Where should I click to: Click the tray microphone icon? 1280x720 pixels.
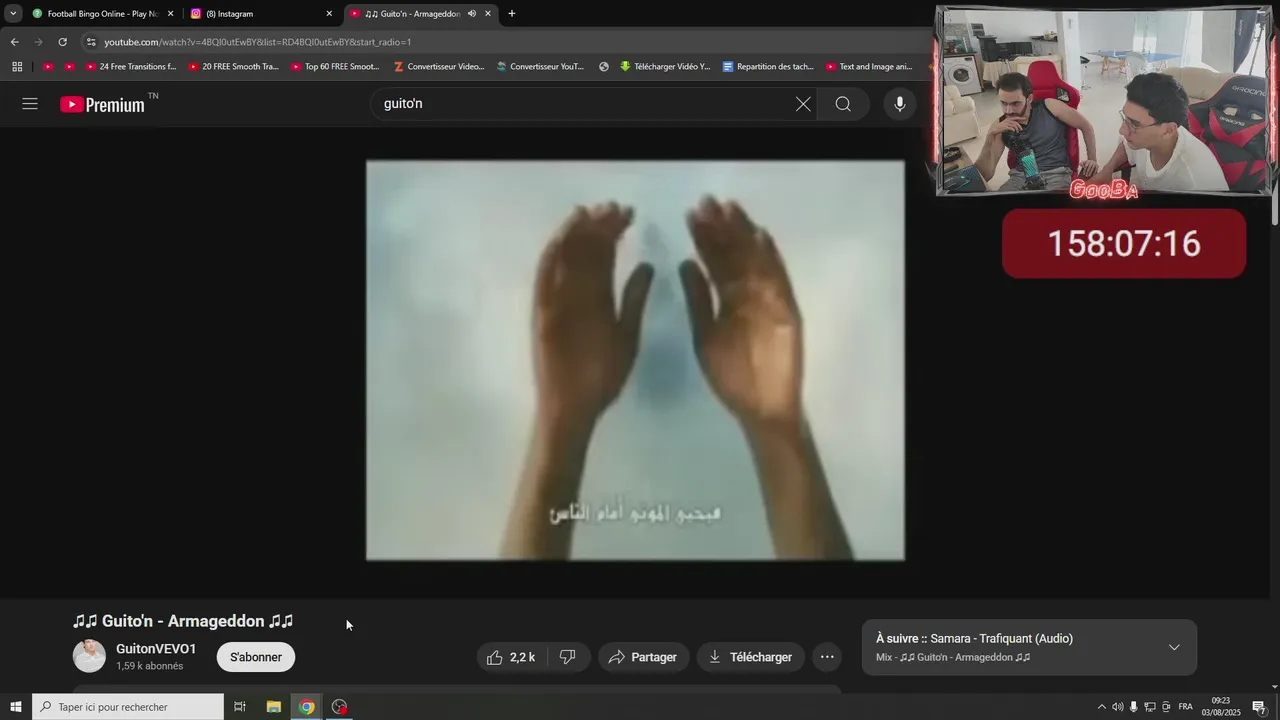click(x=1133, y=707)
